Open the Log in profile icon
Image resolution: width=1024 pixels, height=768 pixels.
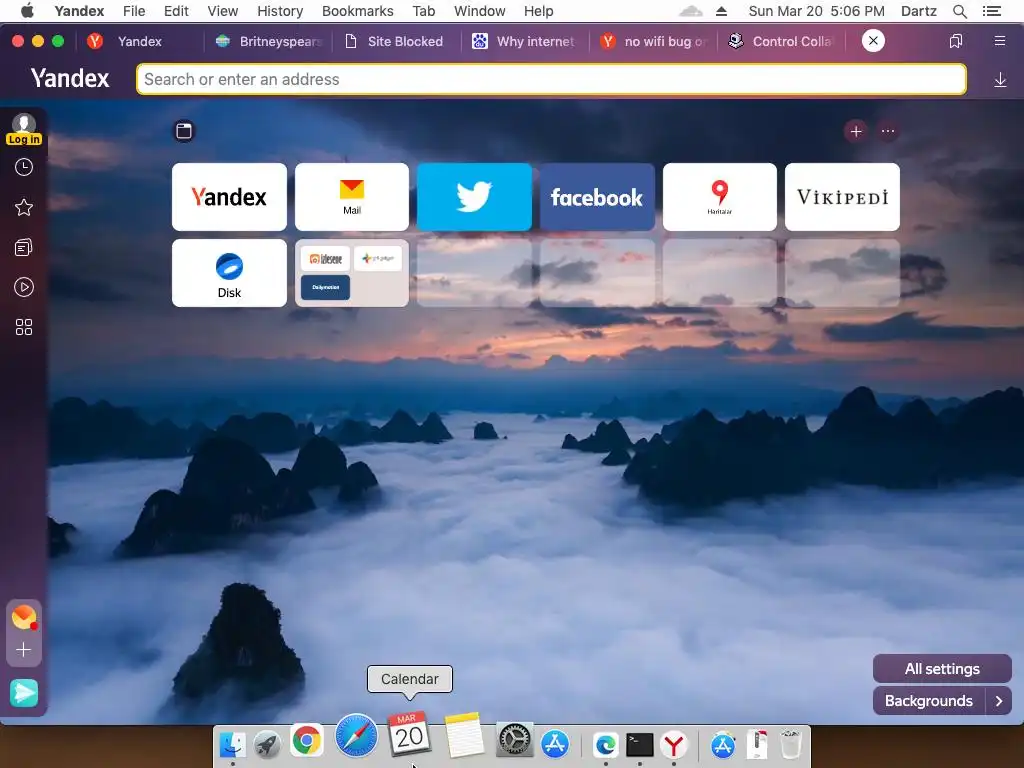[24, 129]
